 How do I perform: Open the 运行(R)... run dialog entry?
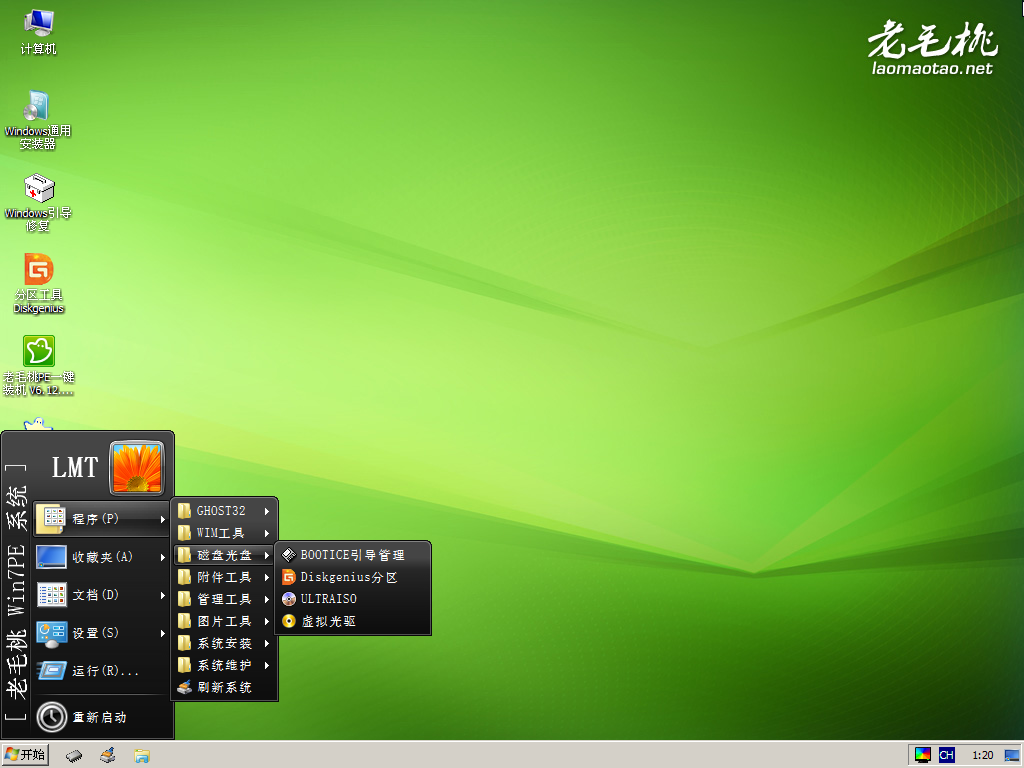[x=102, y=671]
